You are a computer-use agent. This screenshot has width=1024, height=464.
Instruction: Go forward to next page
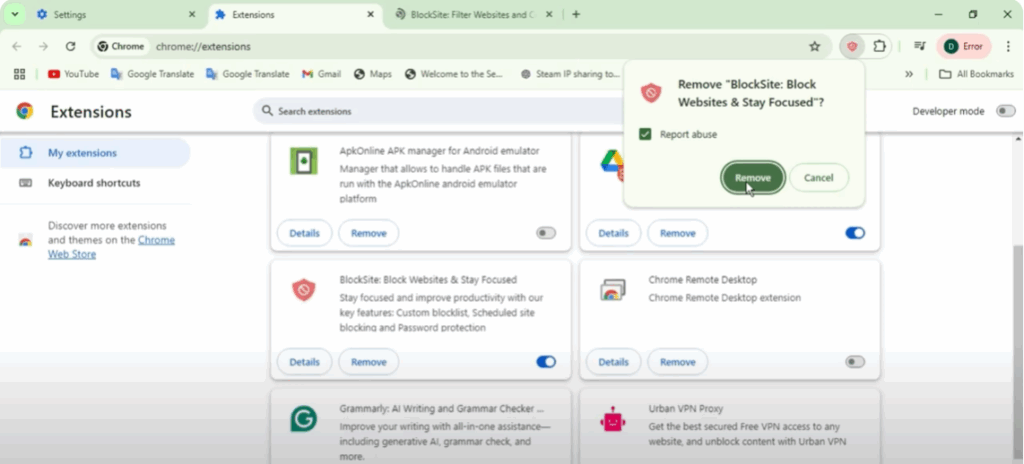[44, 46]
